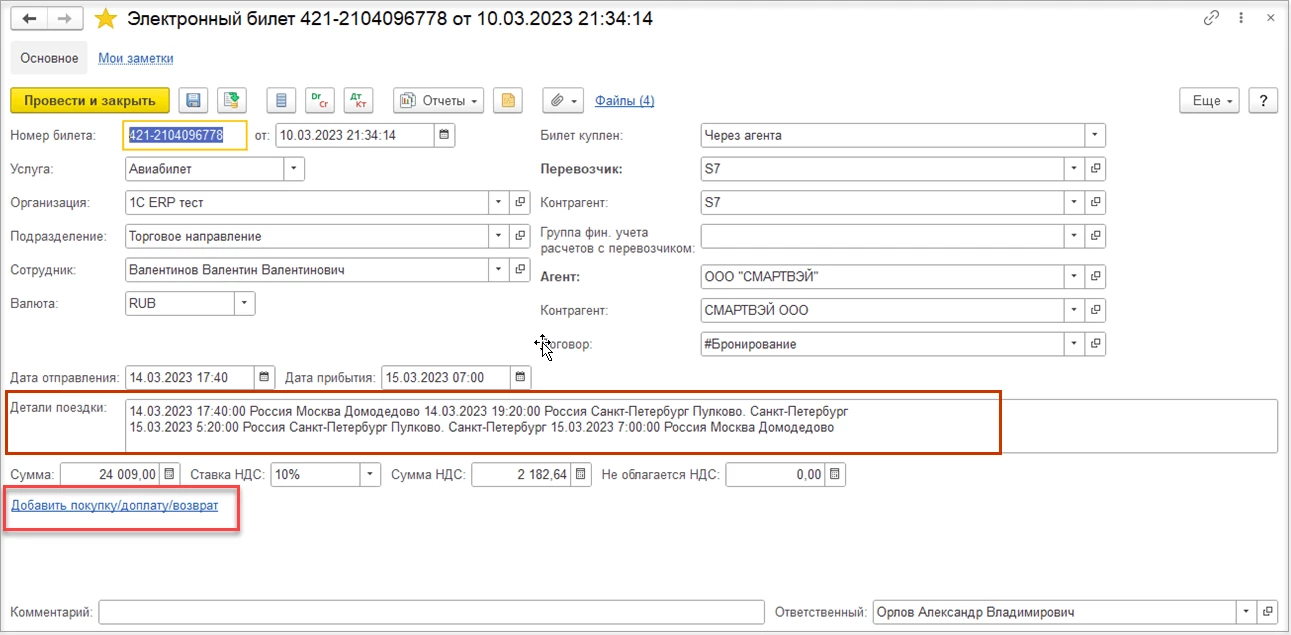
Task: Open the Организация record with the open icon
Action: click(520, 202)
